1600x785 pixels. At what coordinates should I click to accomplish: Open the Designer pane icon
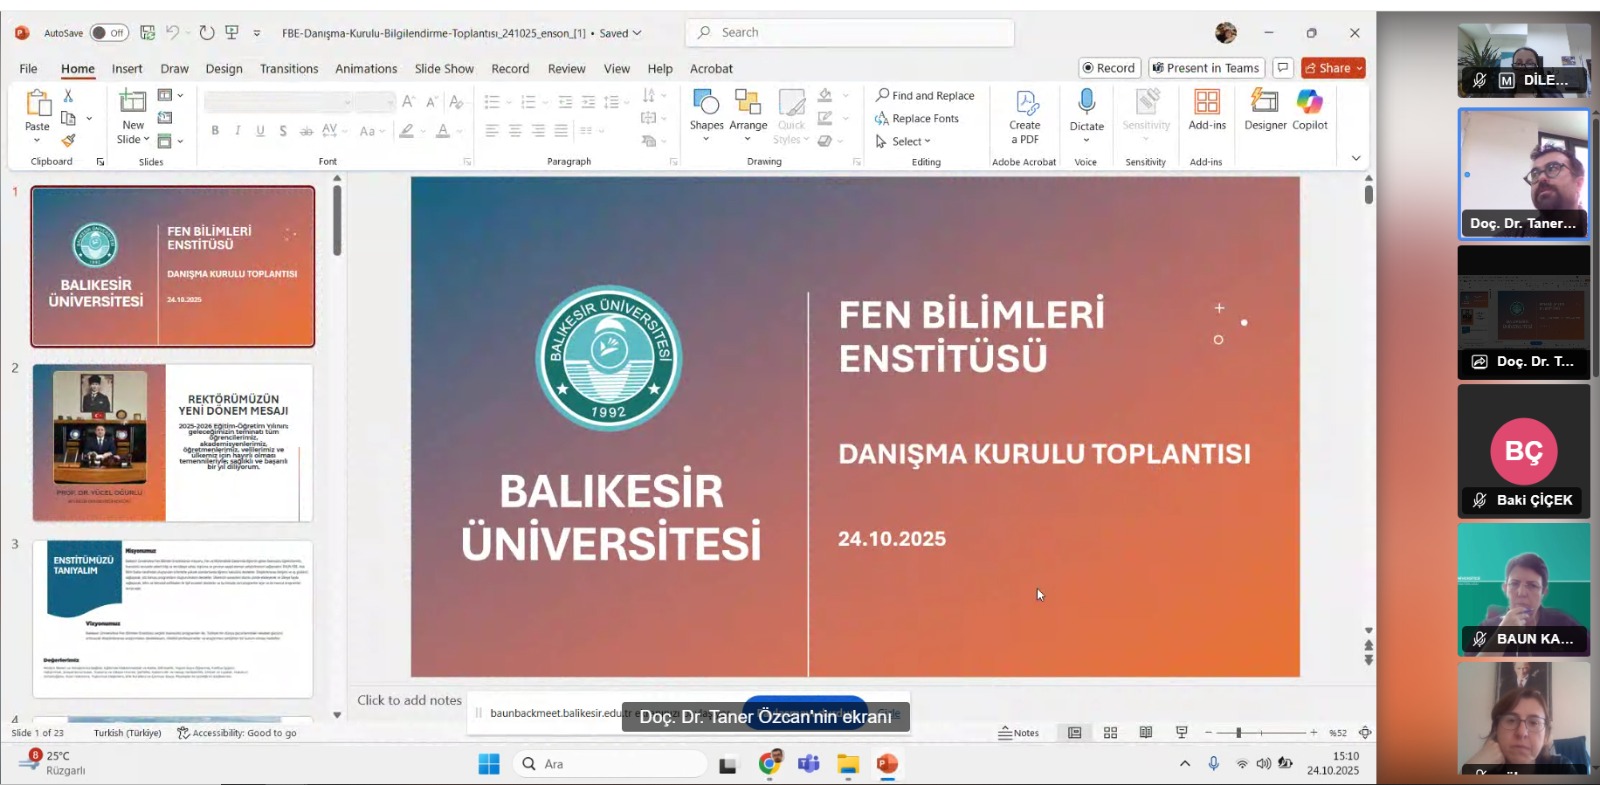1265,102
